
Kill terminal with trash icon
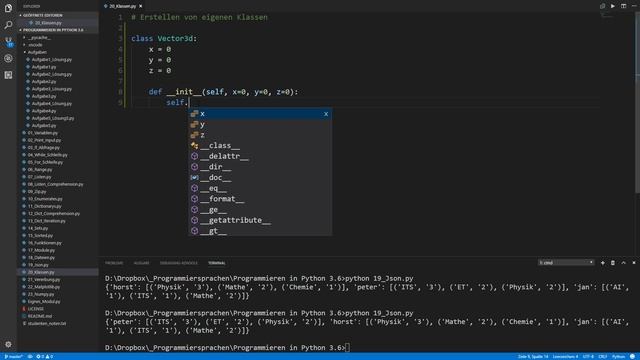point(613,263)
